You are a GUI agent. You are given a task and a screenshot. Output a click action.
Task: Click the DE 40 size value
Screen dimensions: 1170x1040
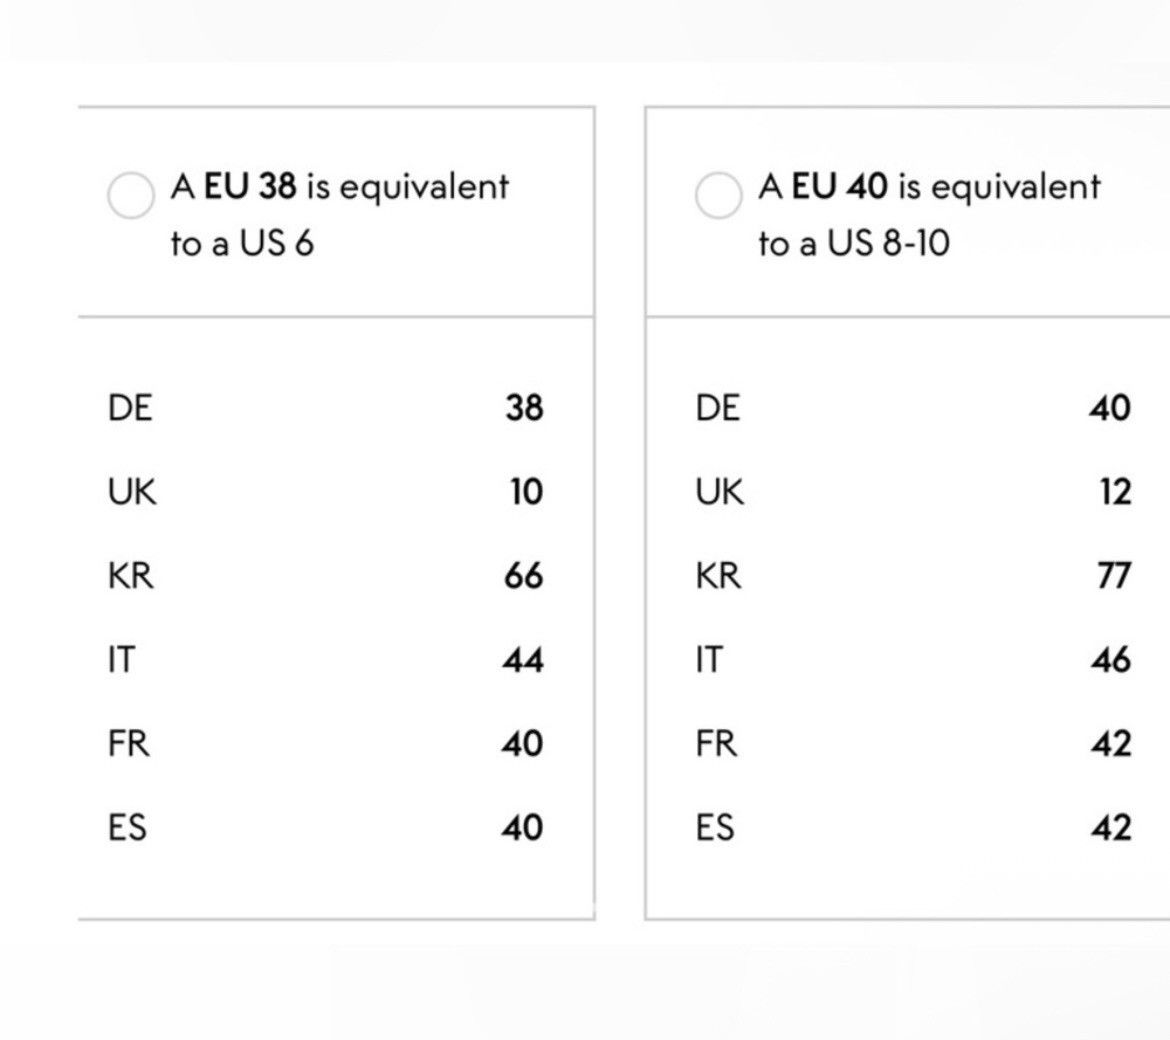point(1110,408)
